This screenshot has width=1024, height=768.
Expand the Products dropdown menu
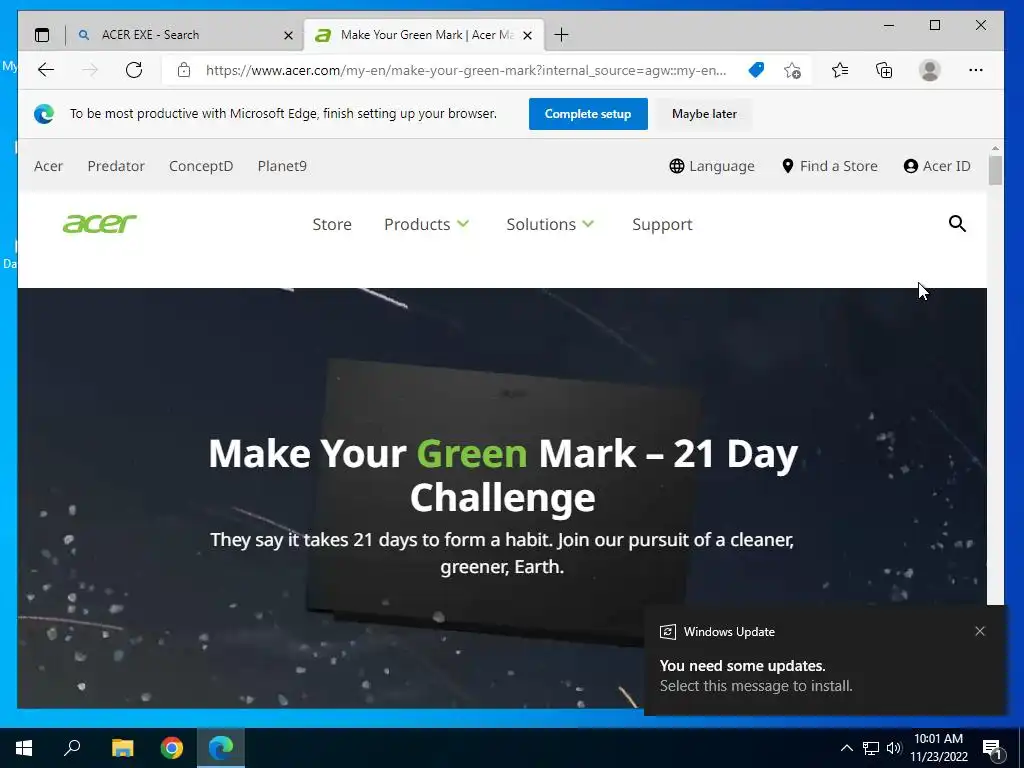426,224
